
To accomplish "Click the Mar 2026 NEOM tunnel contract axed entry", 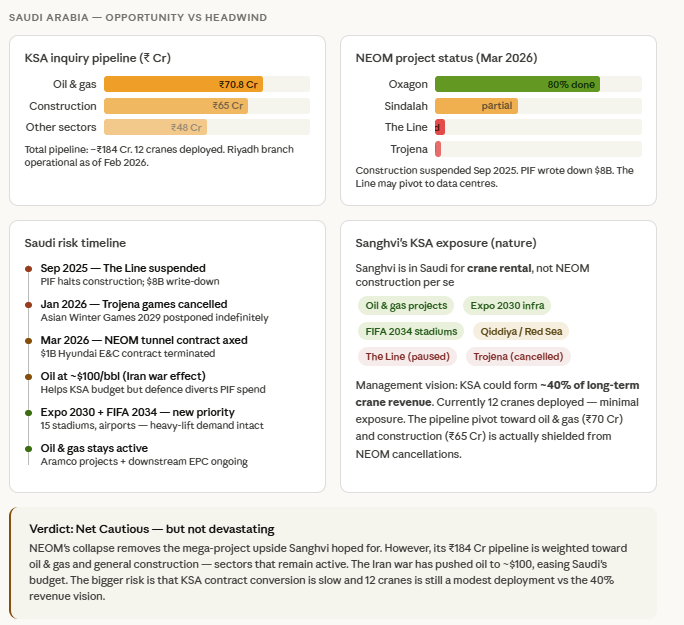I will click(144, 346).
